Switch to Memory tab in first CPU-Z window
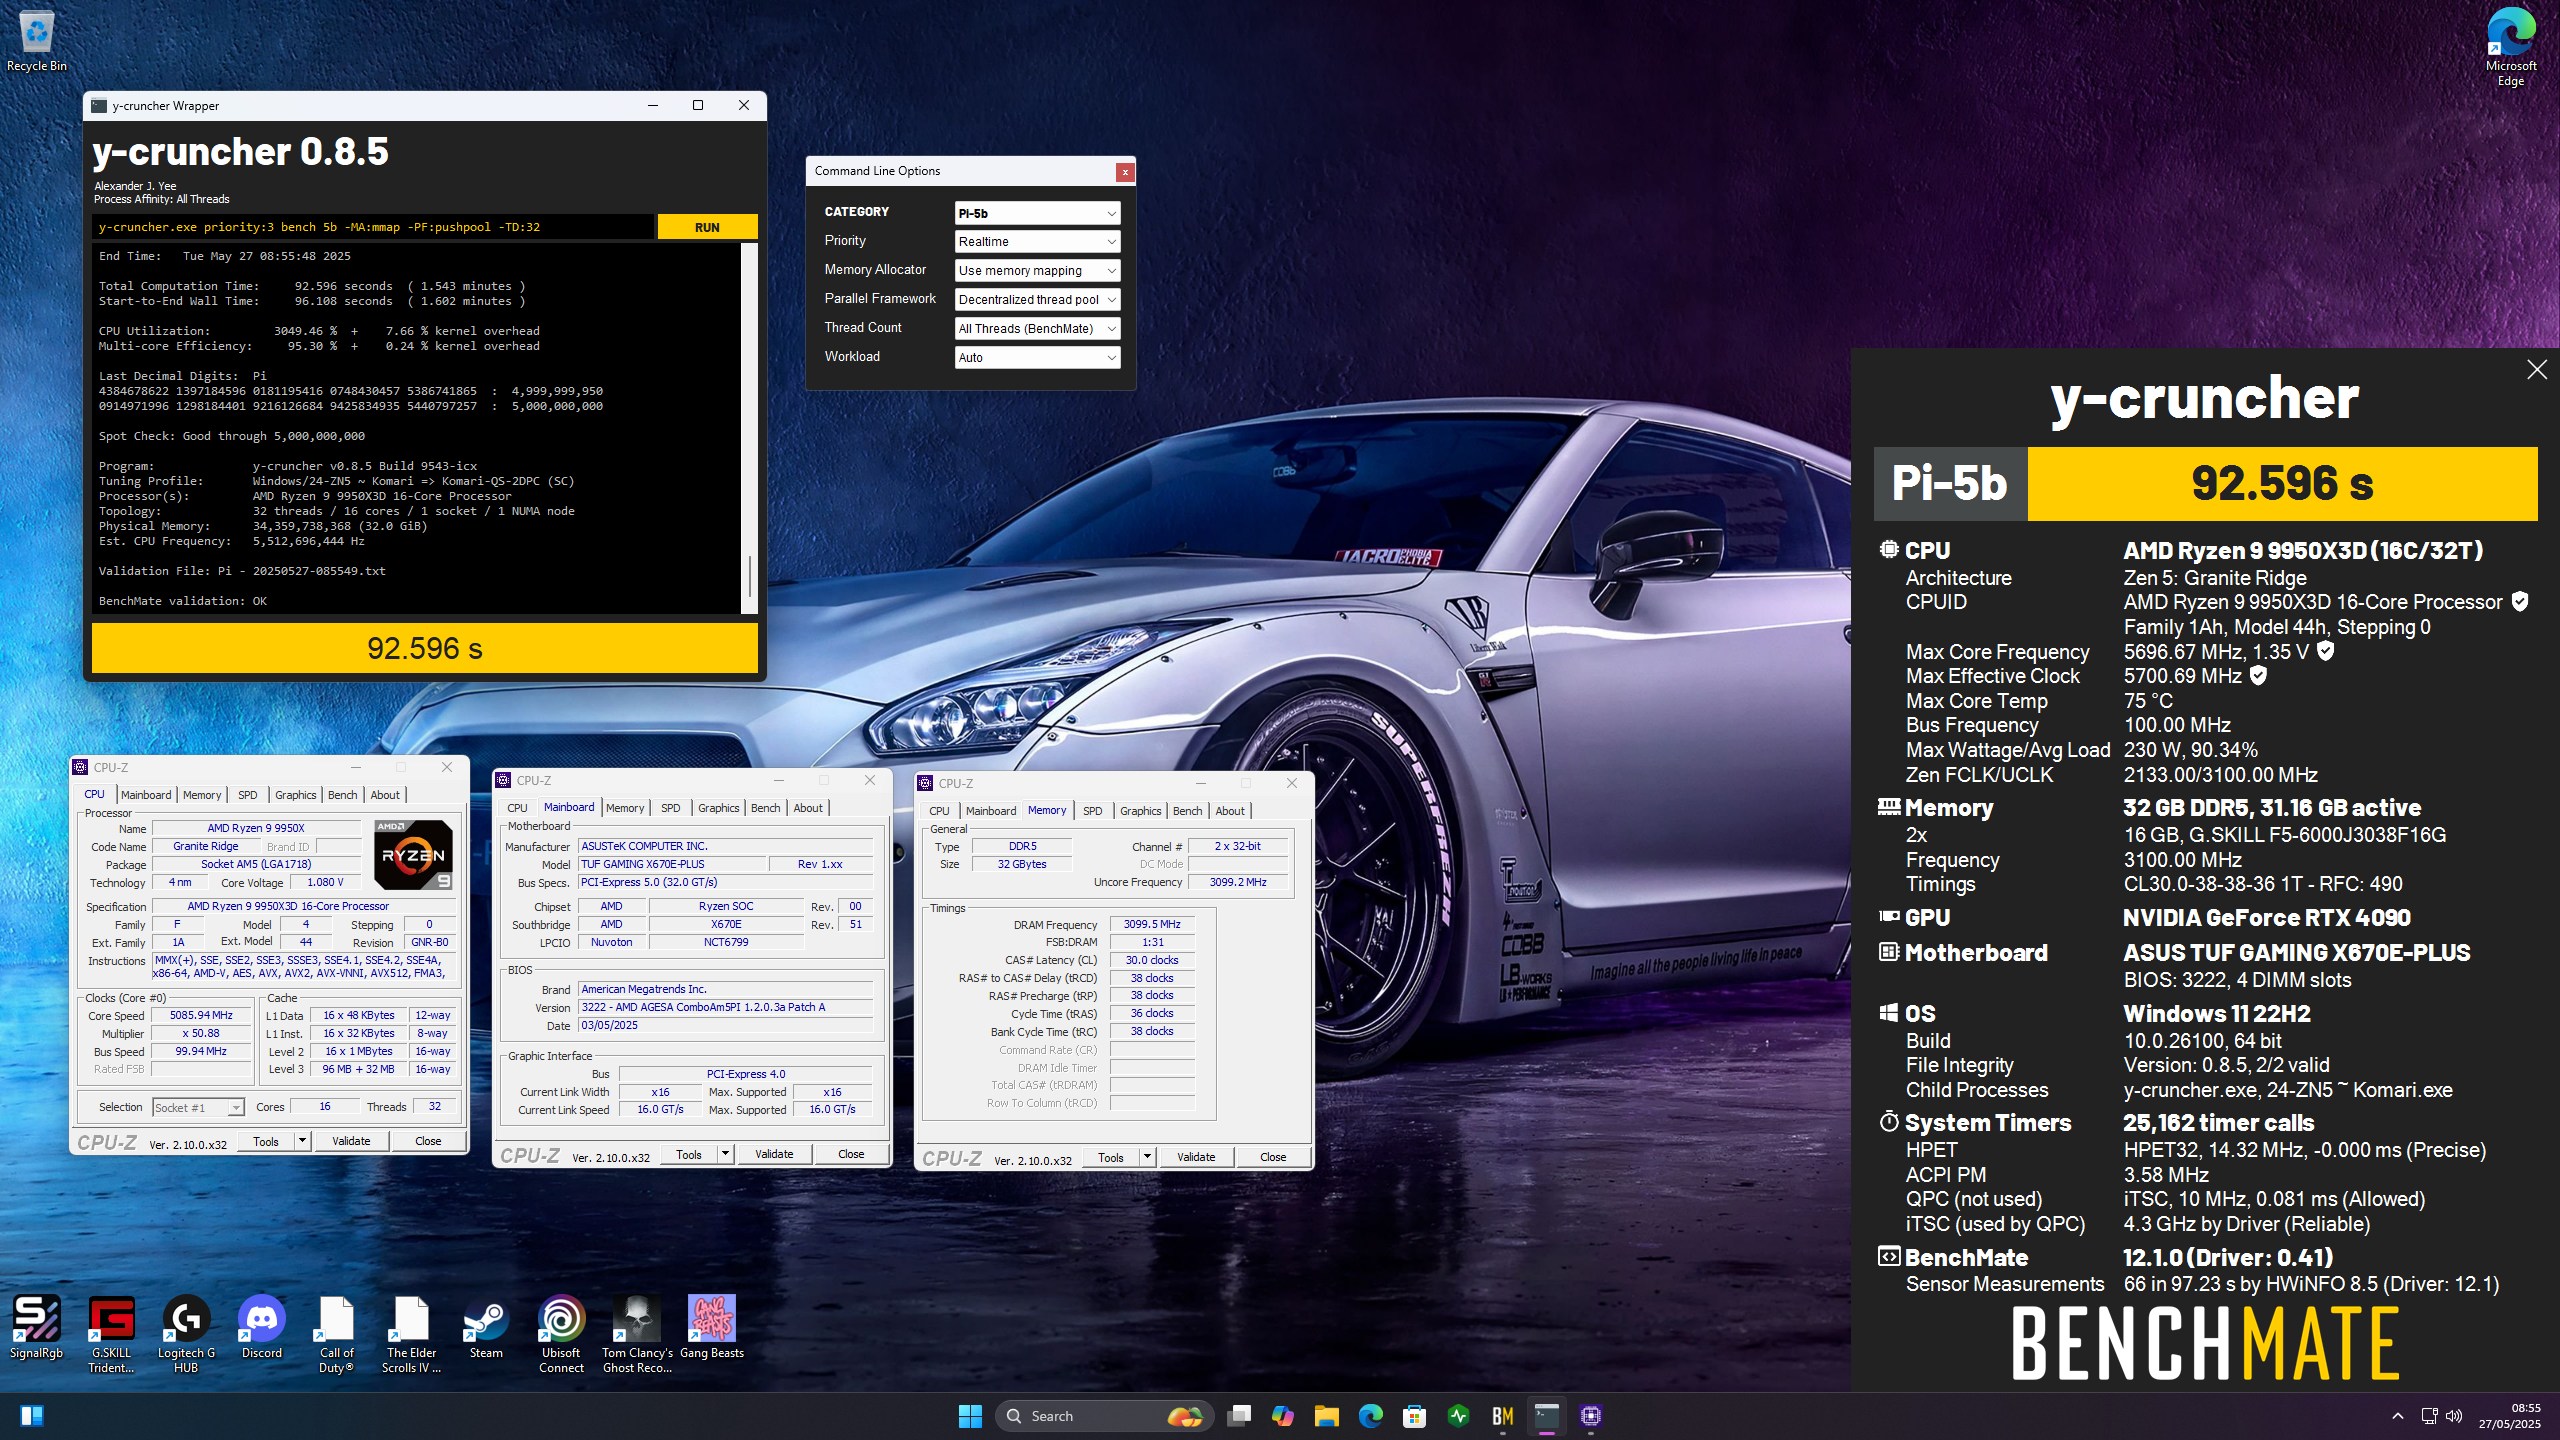 click(x=202, y=795)
